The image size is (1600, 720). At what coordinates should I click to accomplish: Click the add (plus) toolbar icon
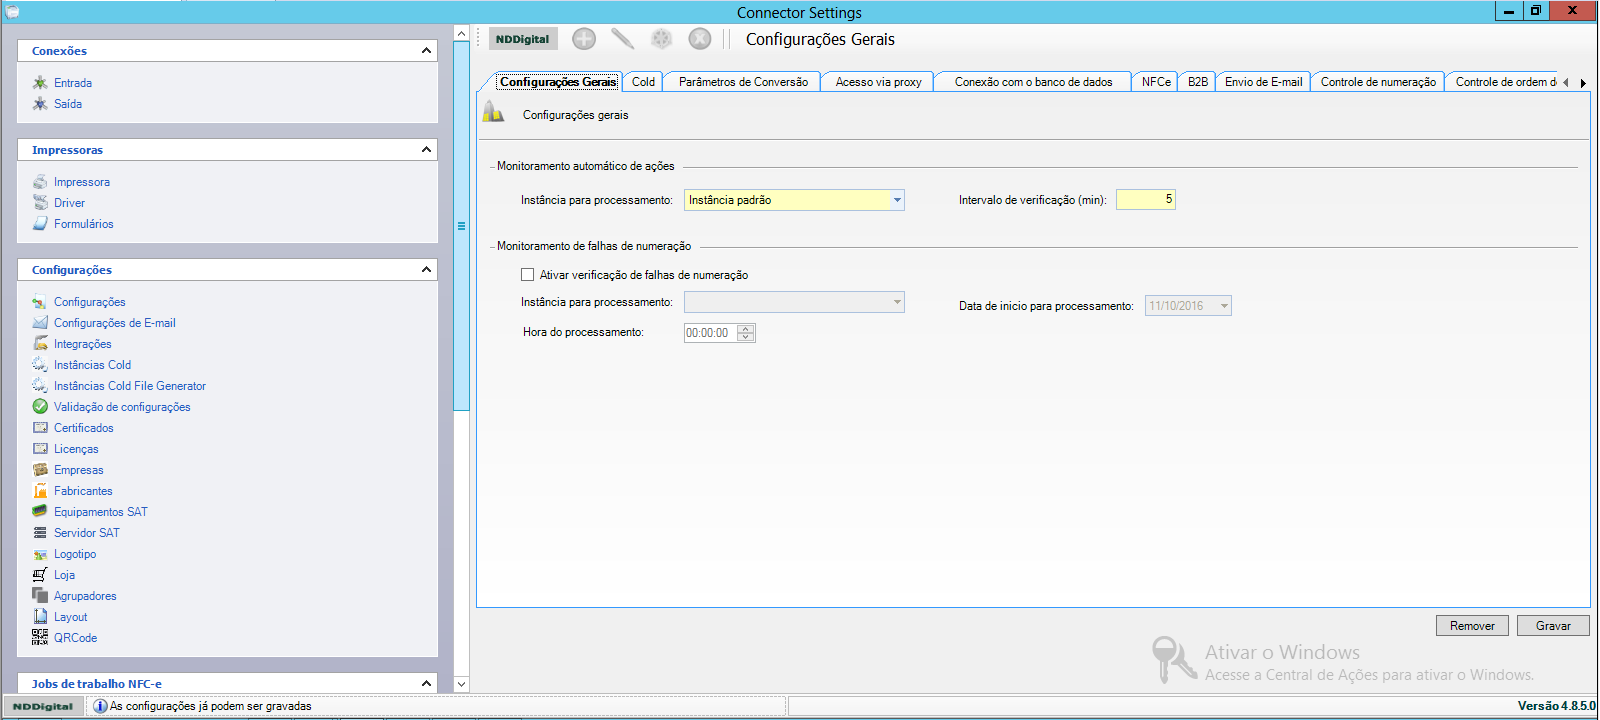[x=584, y=39]
